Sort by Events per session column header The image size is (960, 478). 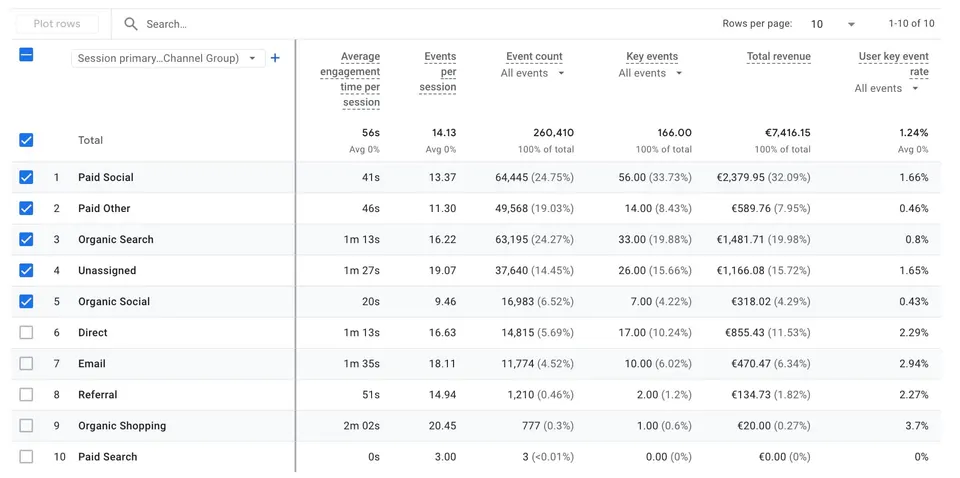pos(438,72)
